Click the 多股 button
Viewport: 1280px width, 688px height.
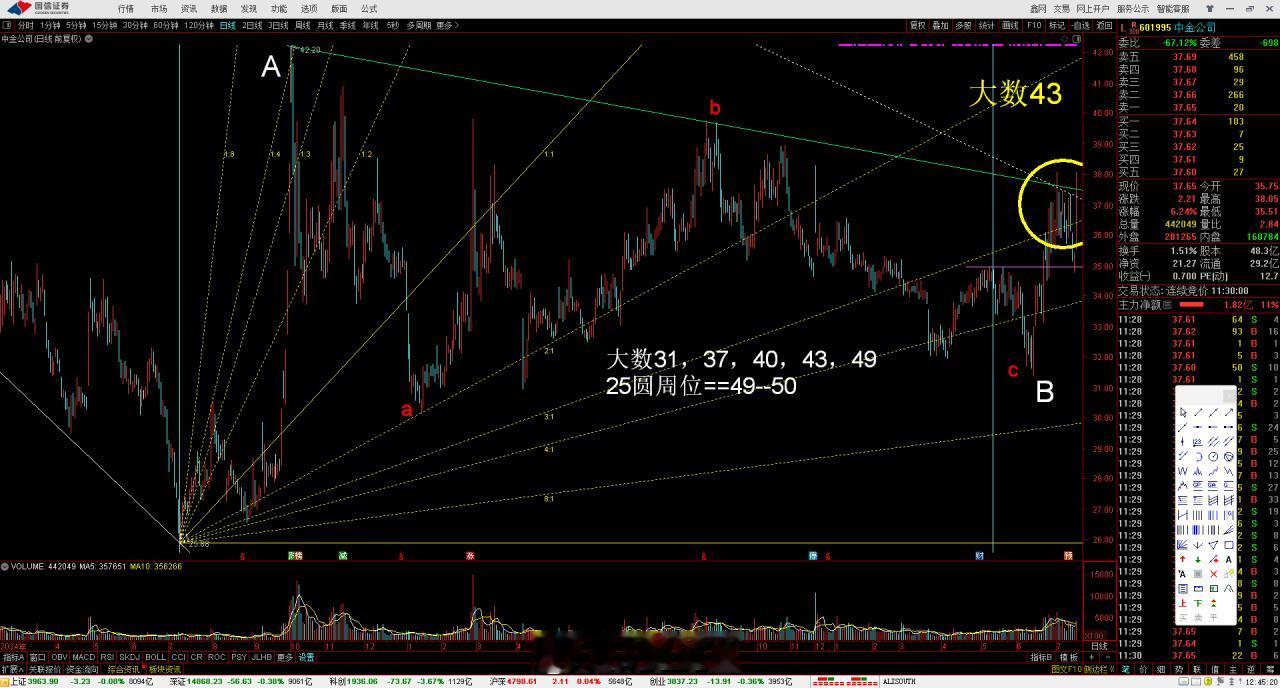point(963,26)
